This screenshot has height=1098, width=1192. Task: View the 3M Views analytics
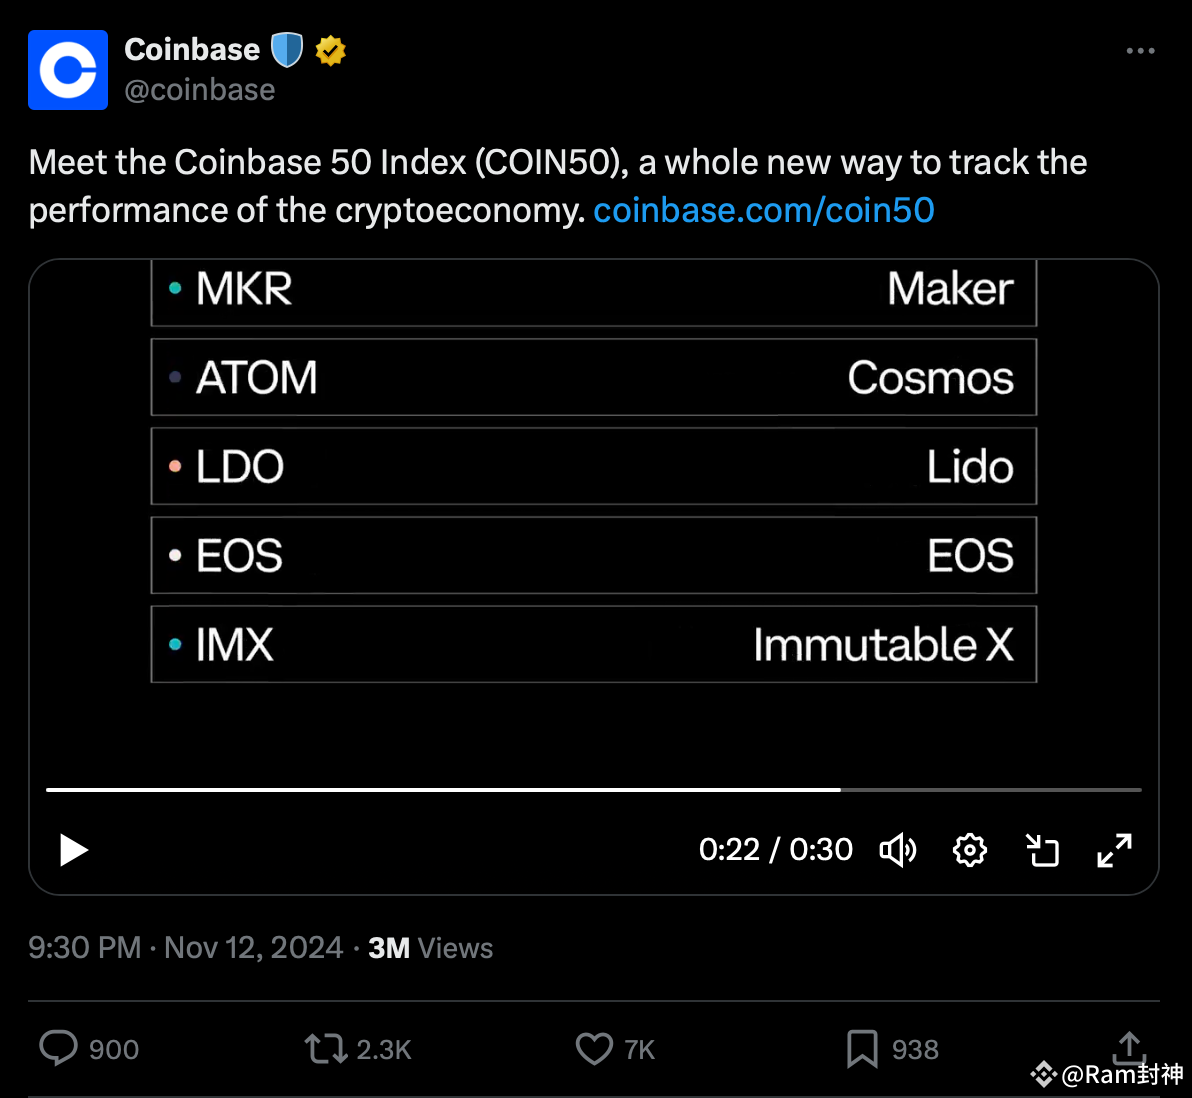[430, 948]
